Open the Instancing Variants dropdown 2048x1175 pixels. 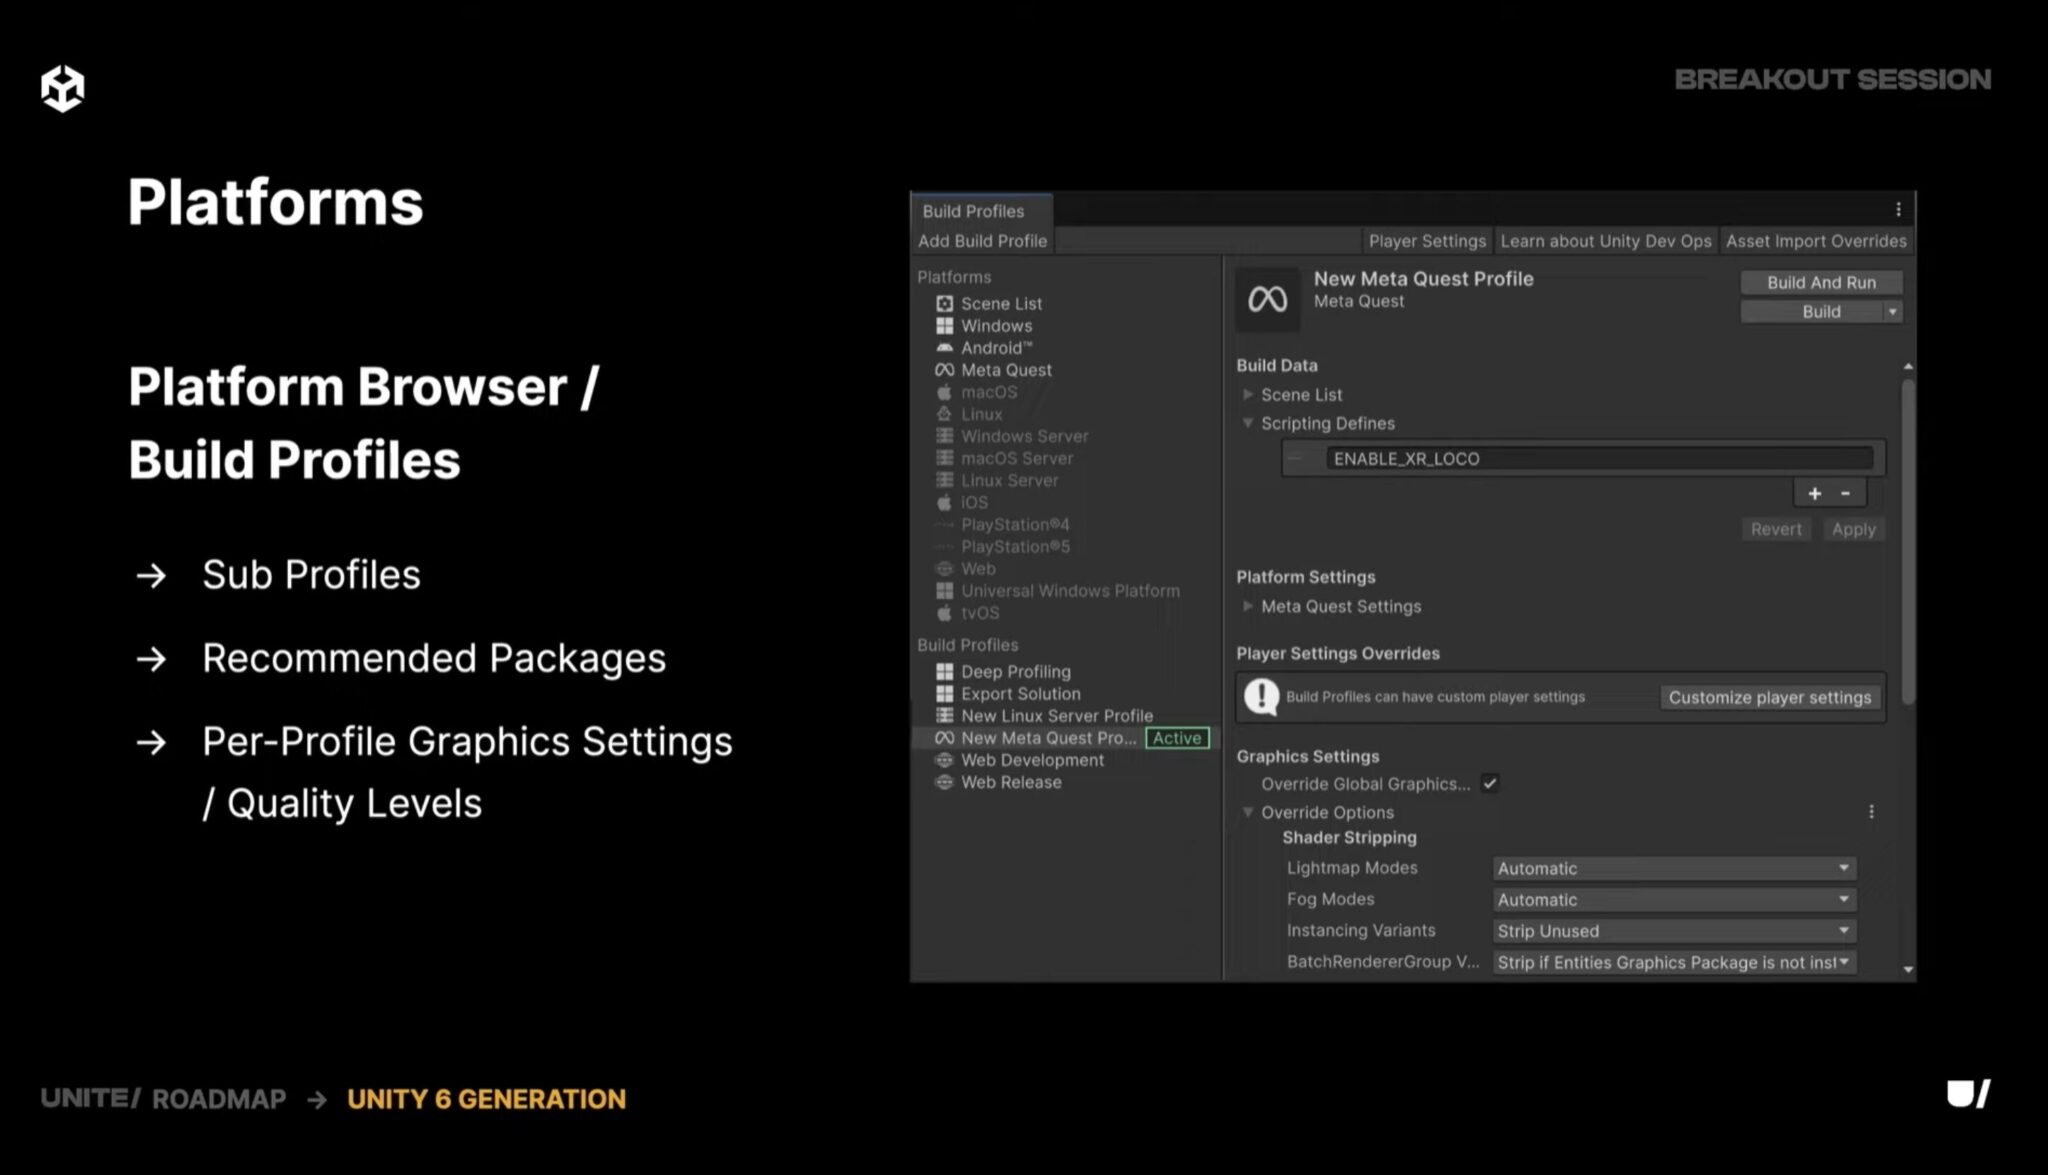(x=1674, y=930)
